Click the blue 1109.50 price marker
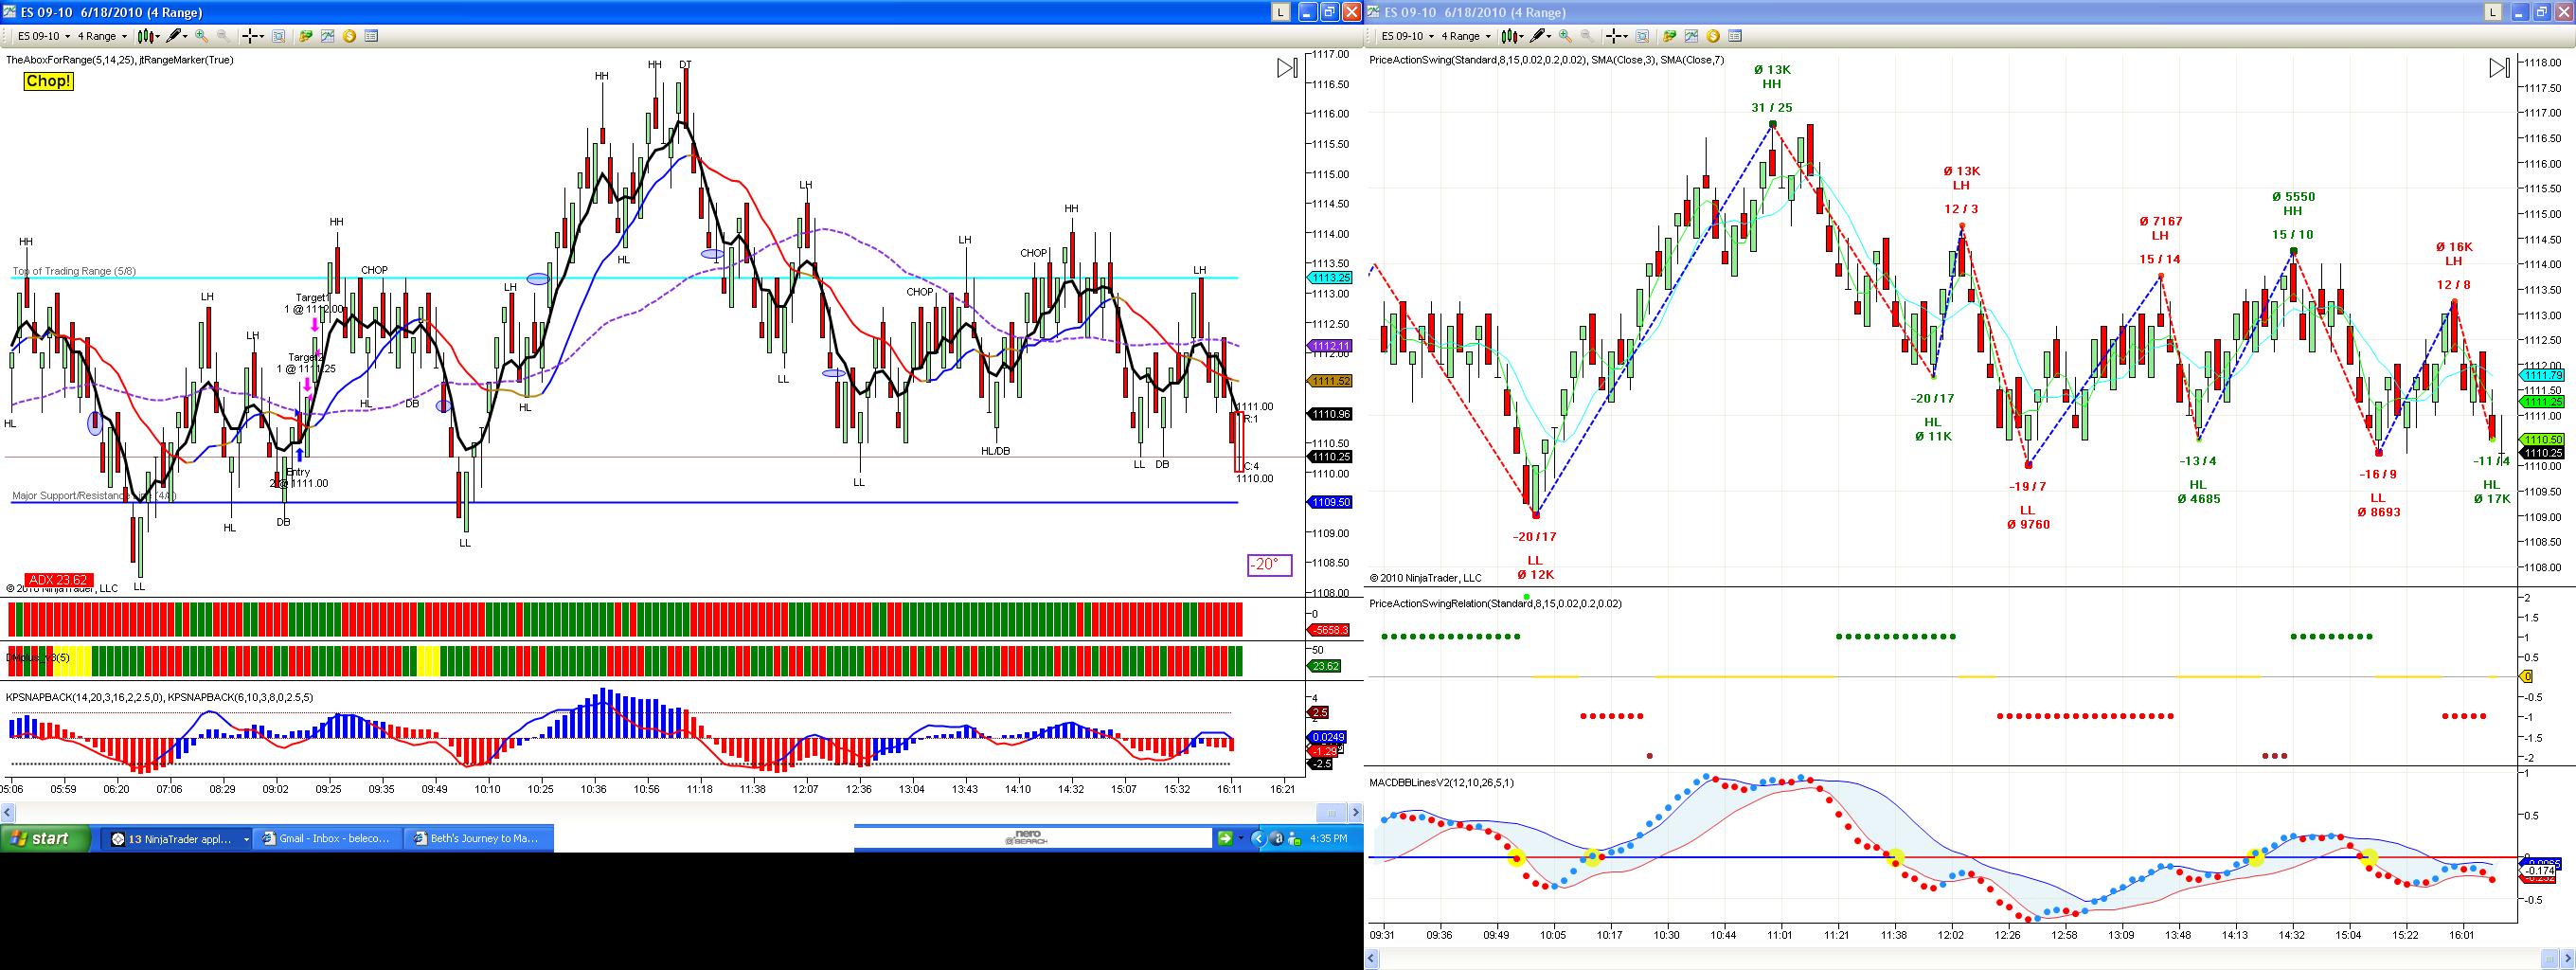 pos(1330,503)
